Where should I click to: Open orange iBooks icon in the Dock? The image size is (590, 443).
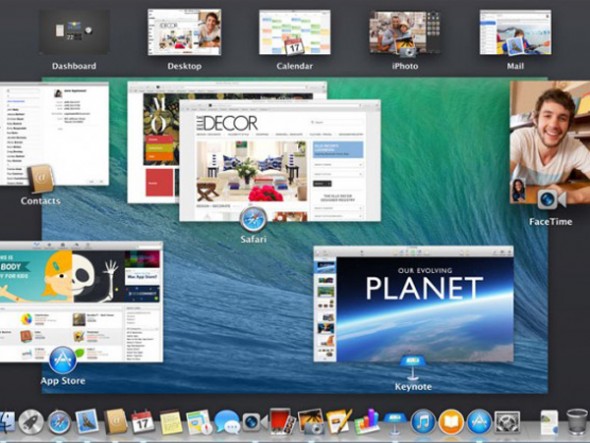pos(451,422)
